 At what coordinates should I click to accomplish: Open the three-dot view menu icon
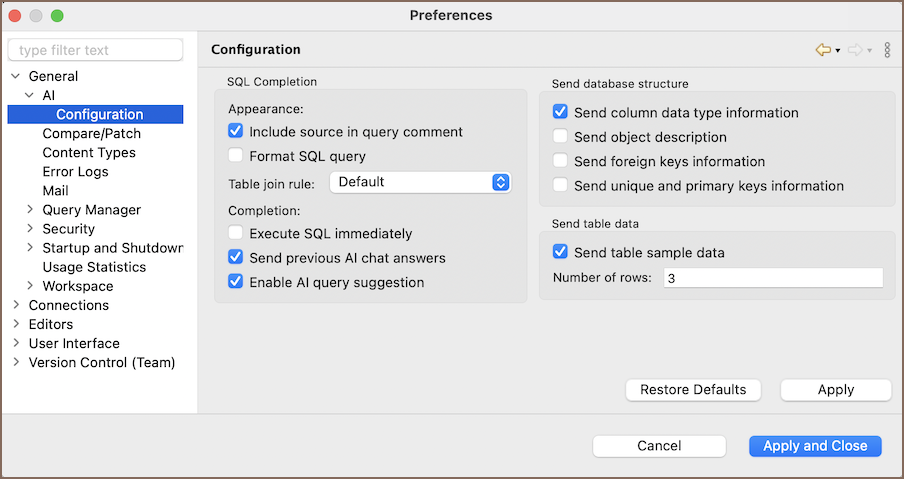tap(887, 50)
